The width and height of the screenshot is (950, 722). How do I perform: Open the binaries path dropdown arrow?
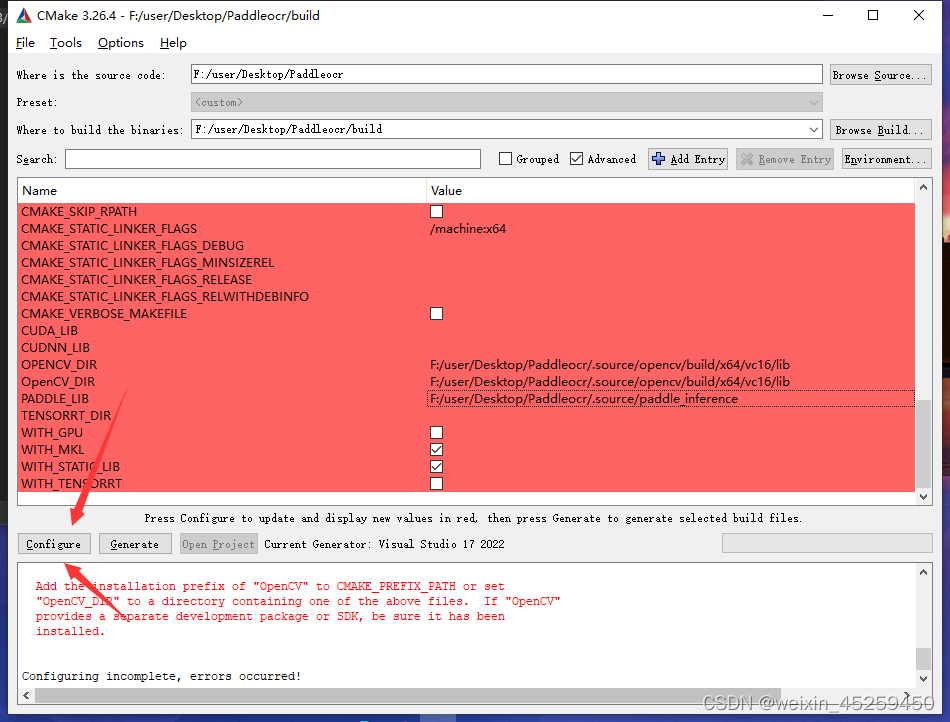pos(815,129)
